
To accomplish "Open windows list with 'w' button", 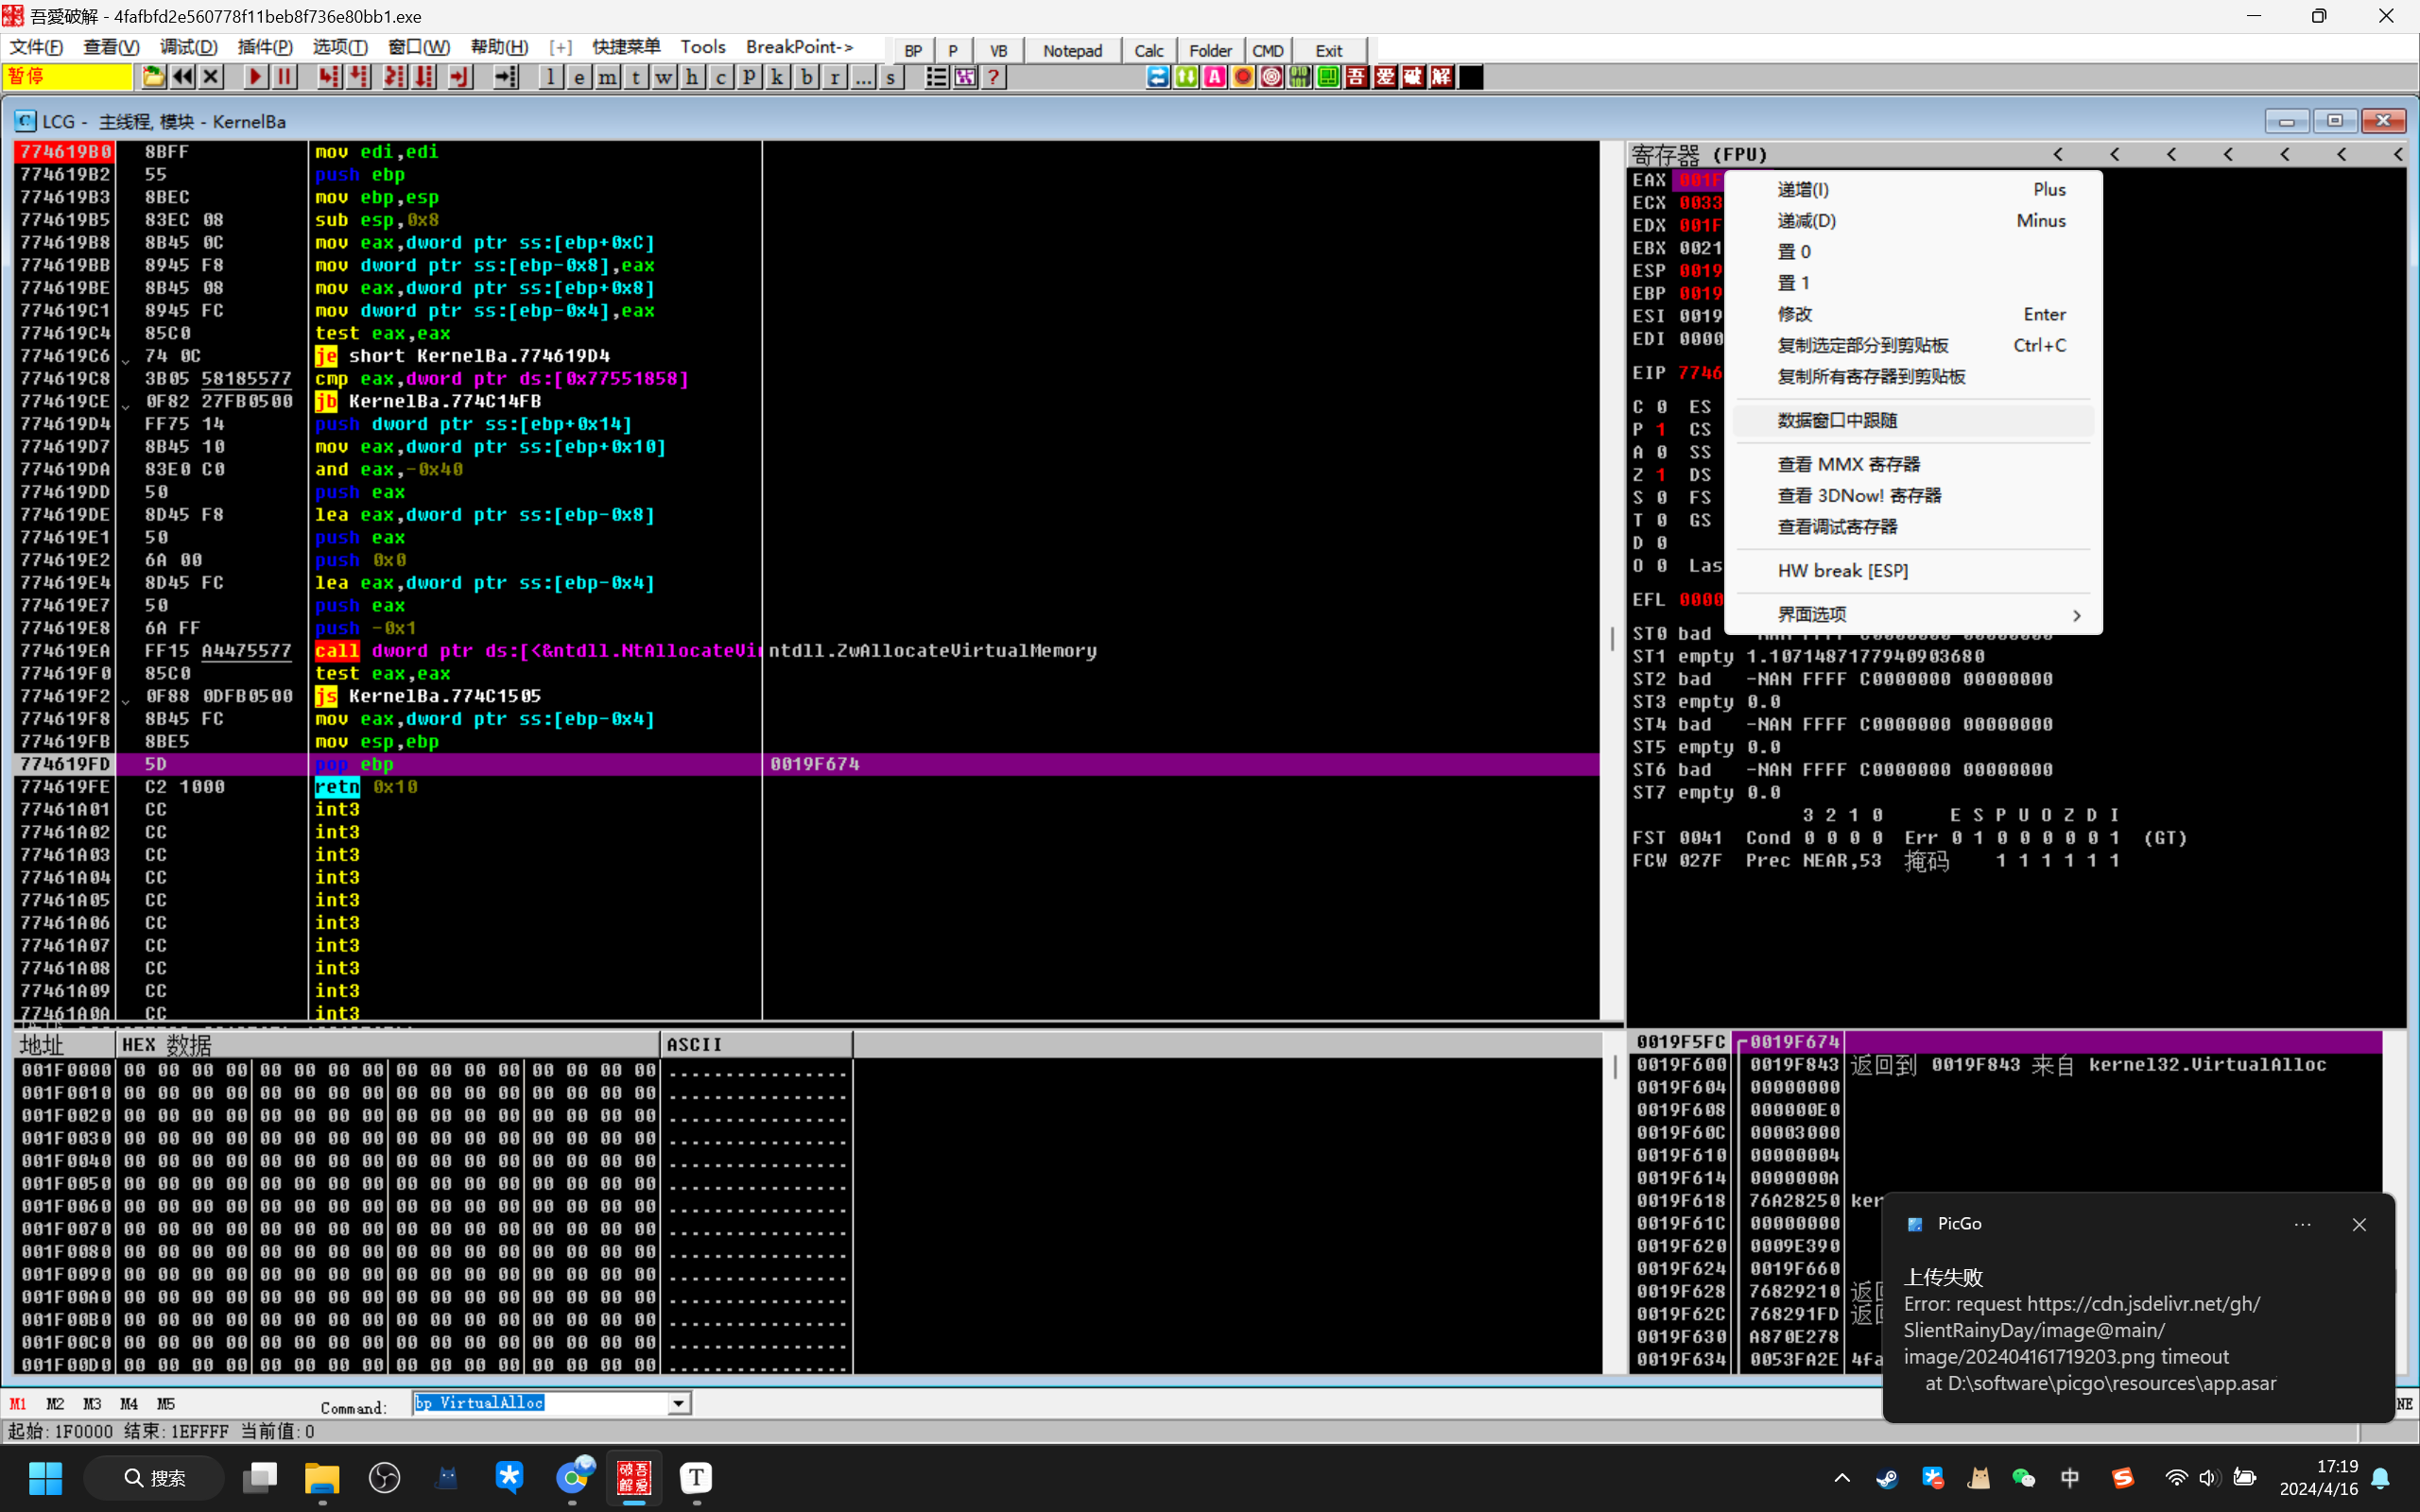I will pyautogui.click(x=664, y=77).
